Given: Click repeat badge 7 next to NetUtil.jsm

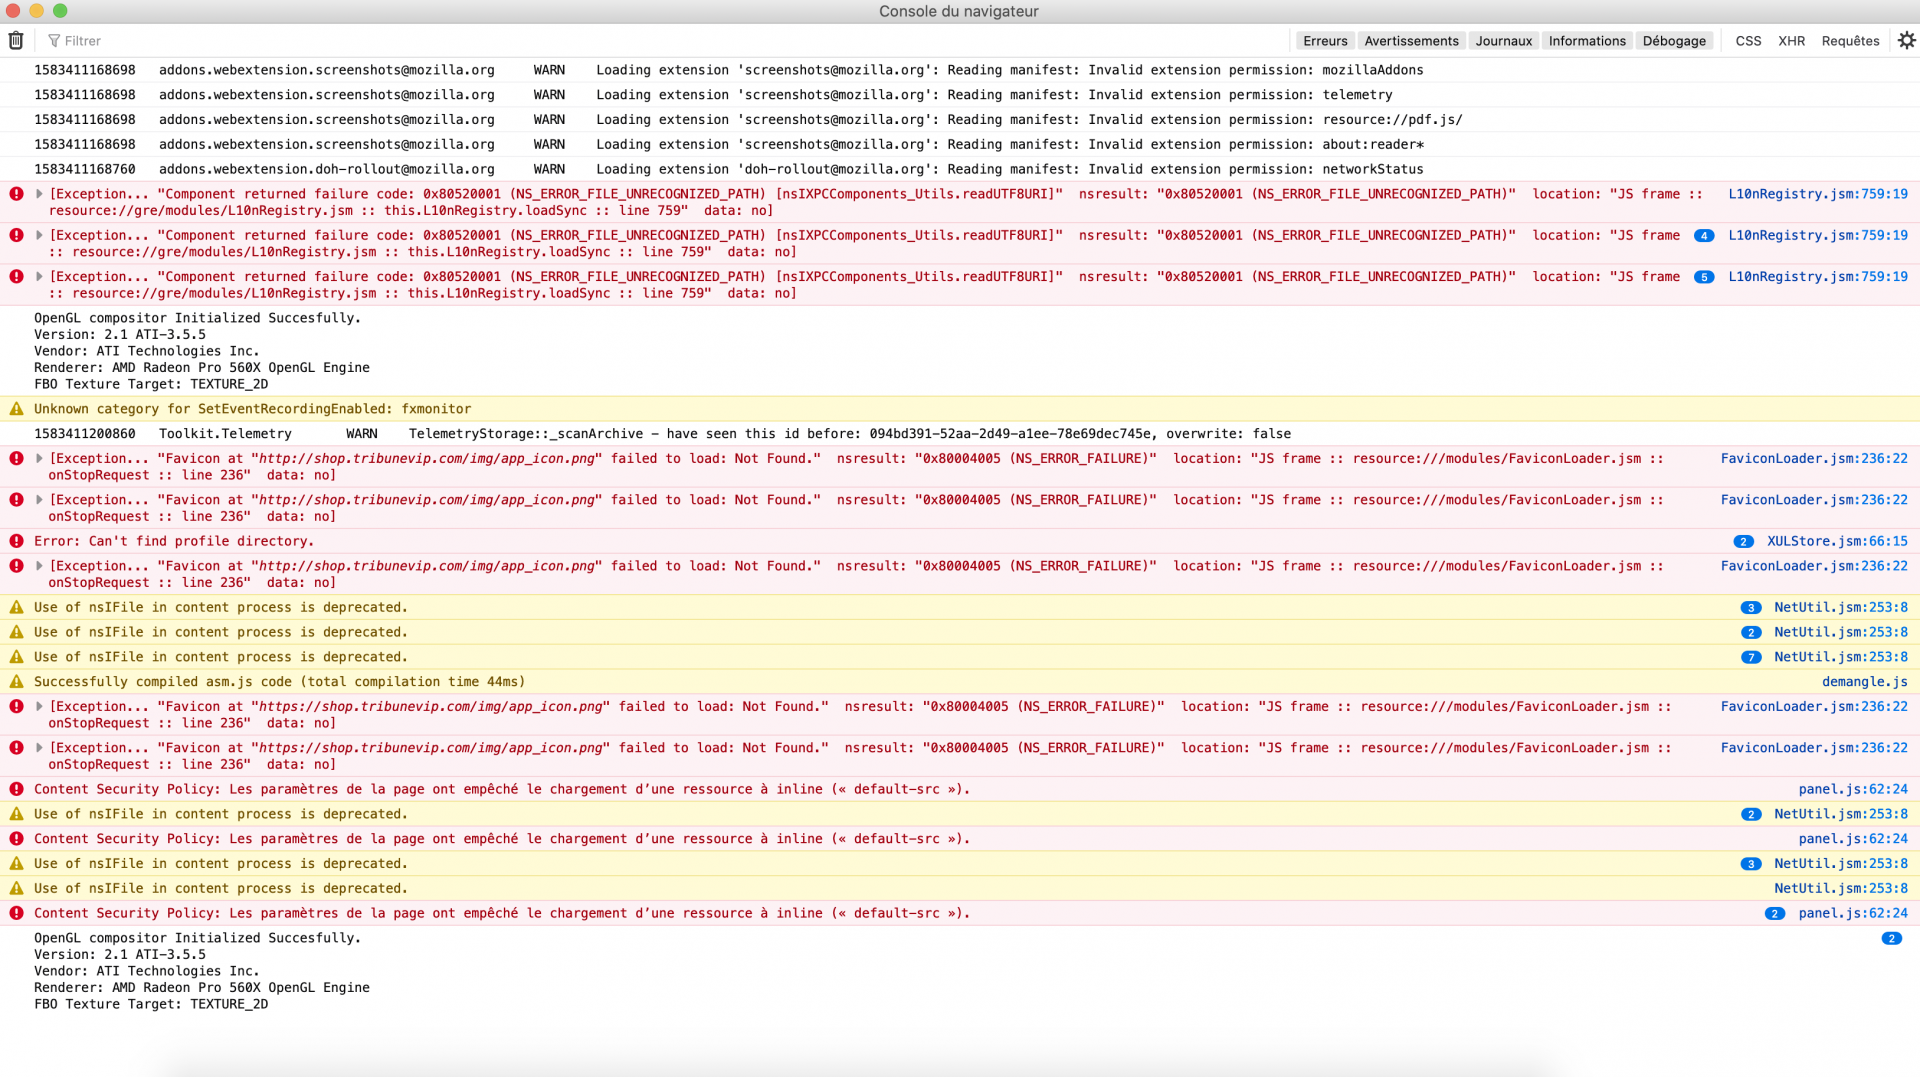Looking at the screenshot, I should (x=1751, y=658).
